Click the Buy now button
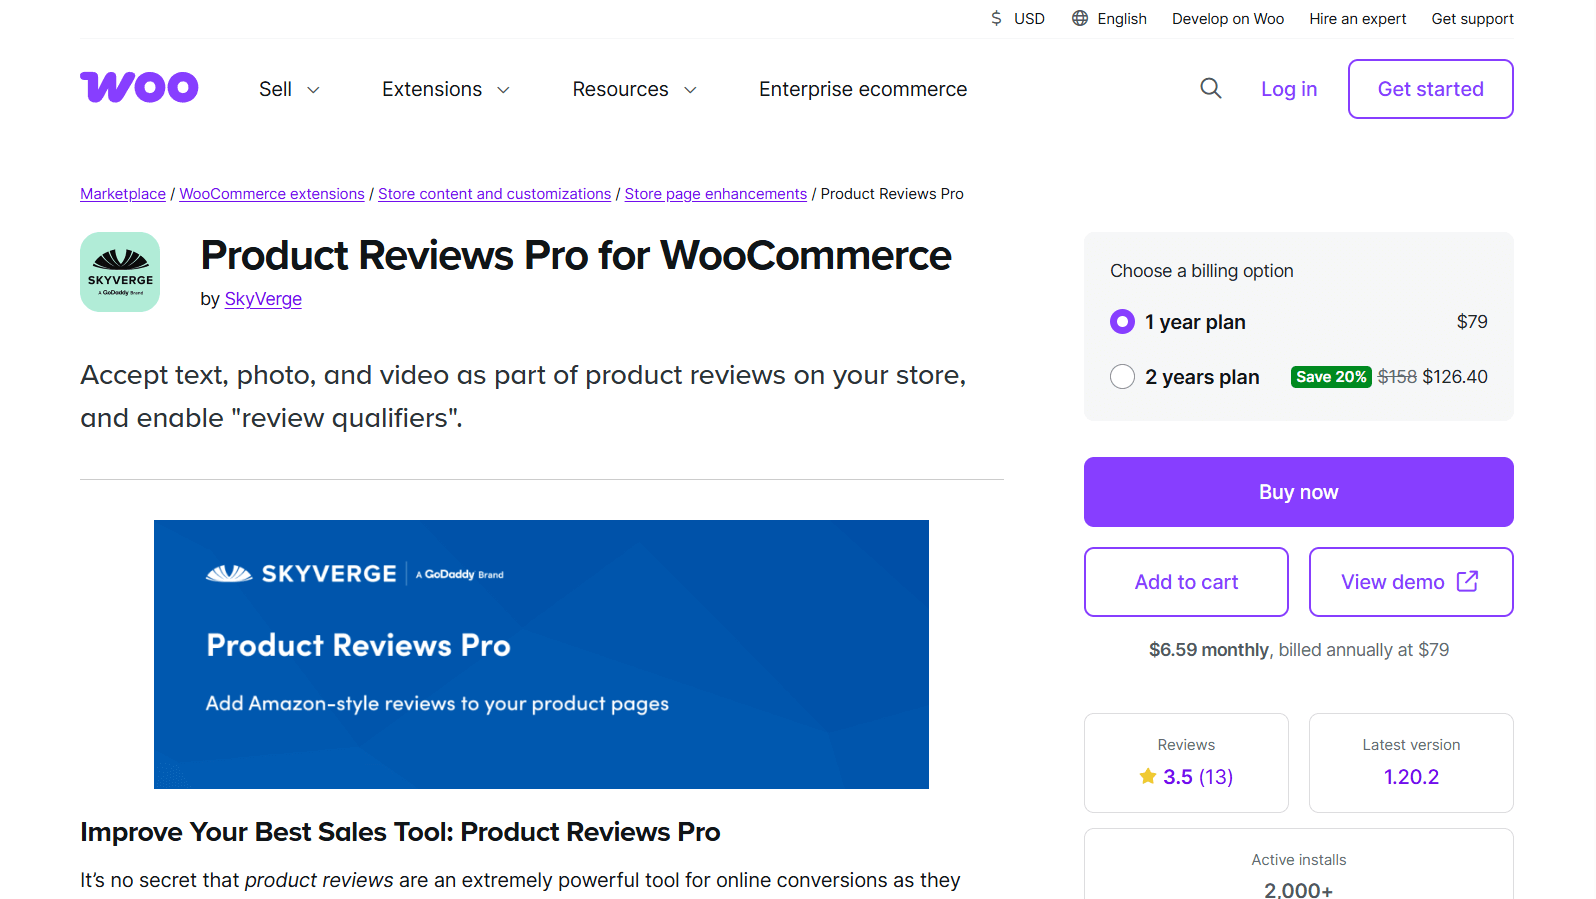This screenshot has width=1596, height=899. tap(1297, 491)
